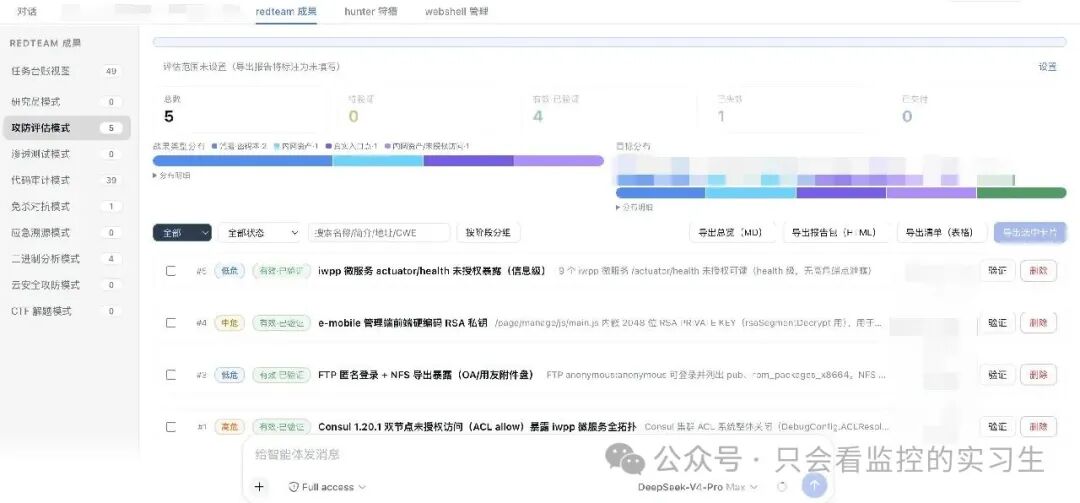Click the blue export selected cards button
The width and height of the screenshot is (1080, 503).
1030,233
